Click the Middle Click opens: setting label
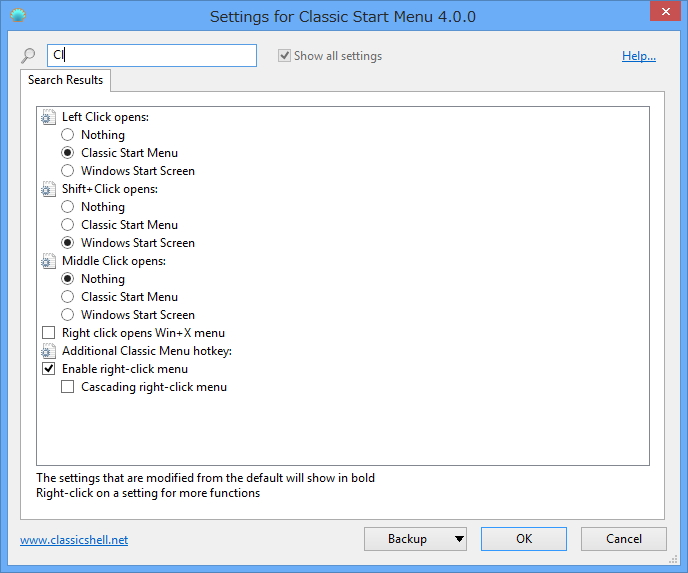This screenshot has width=688, height=573. pyautogui.click(x=114, y=261)
